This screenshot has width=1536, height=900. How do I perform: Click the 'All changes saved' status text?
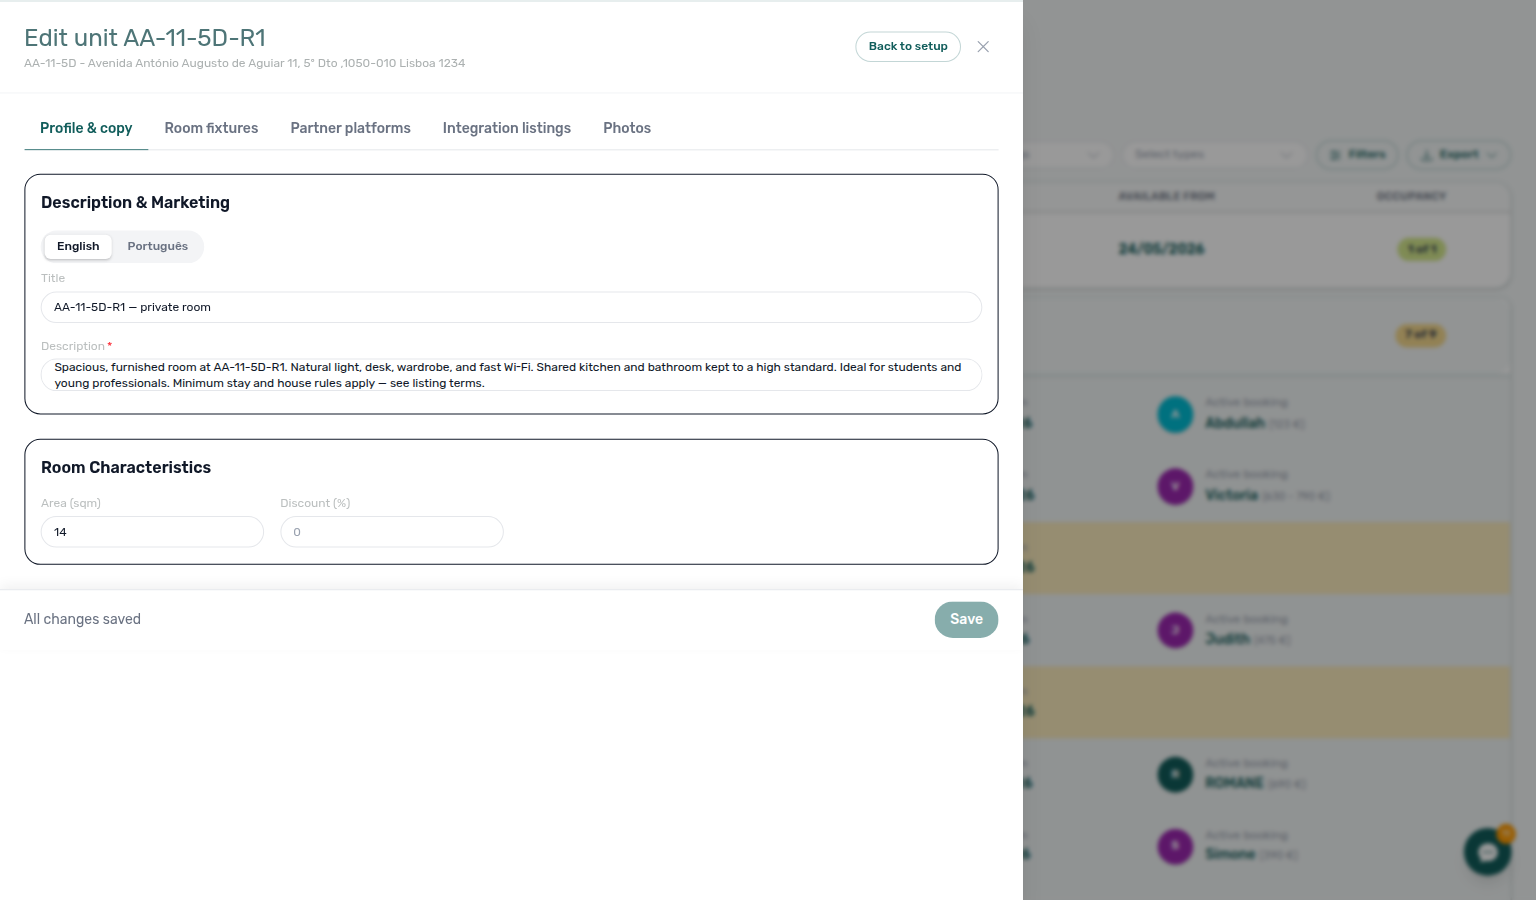[x=82, y=620]
